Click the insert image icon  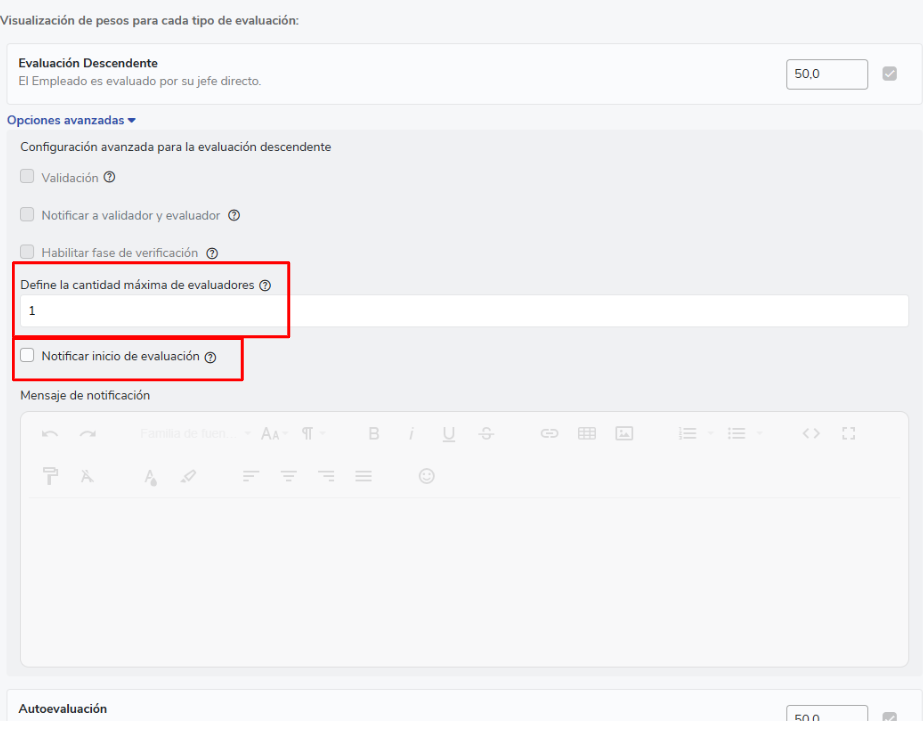pos(624,434)
